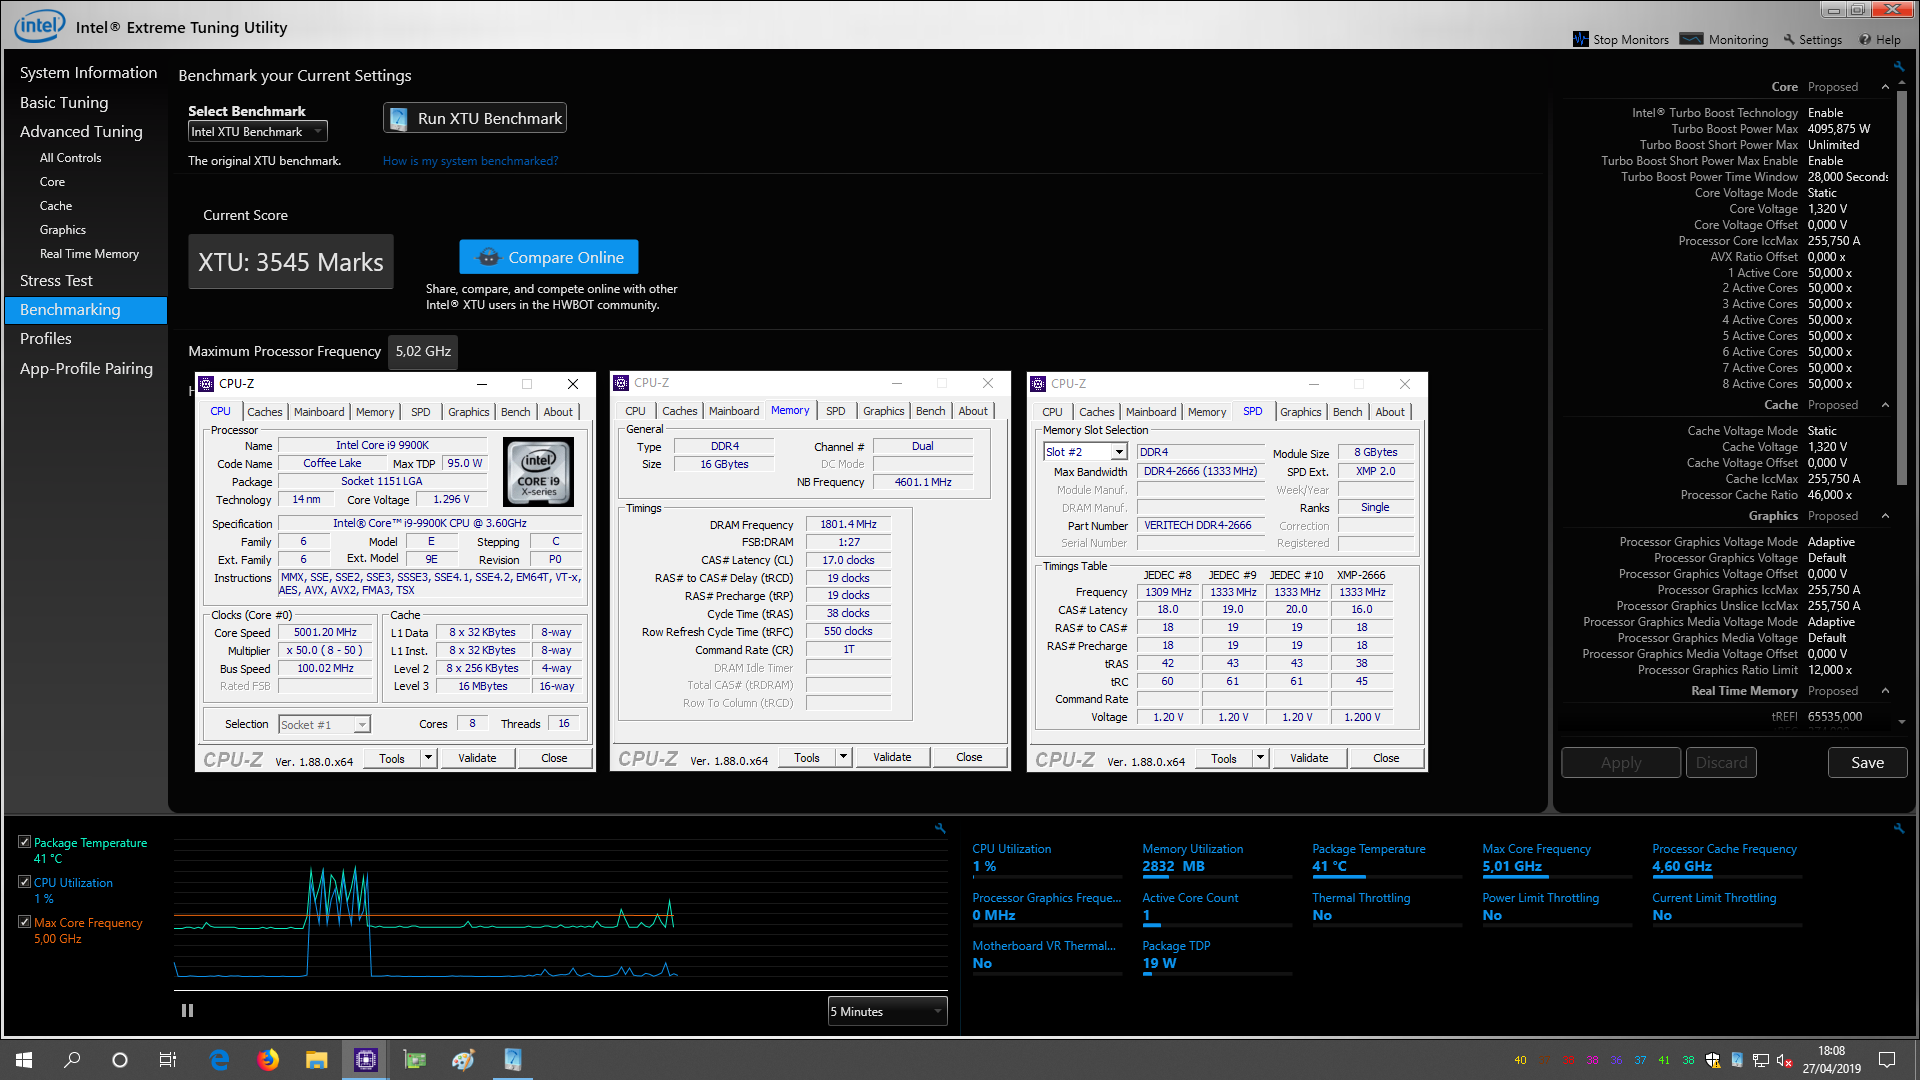Open Task View on taskbar
The width and height of the screenshot is (1920, 1080).
[168, 1060]
